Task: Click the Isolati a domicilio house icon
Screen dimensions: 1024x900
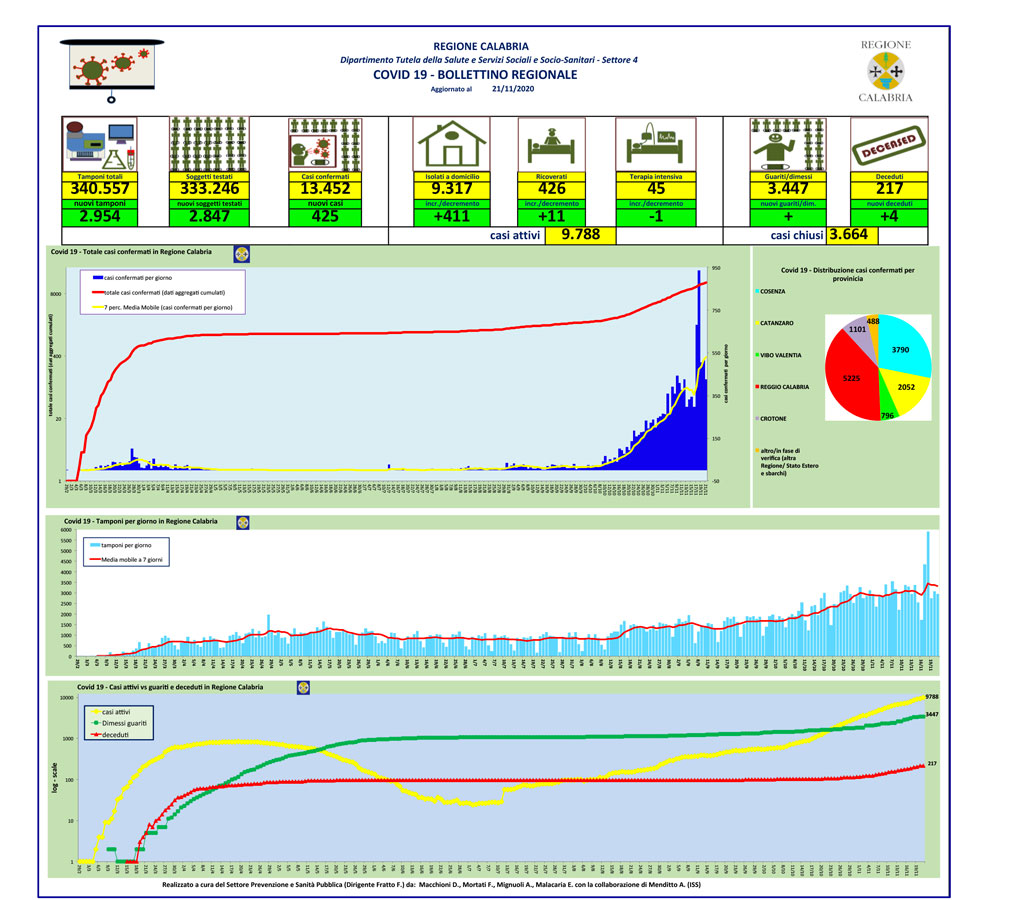Action: click(x=452, y=144)
